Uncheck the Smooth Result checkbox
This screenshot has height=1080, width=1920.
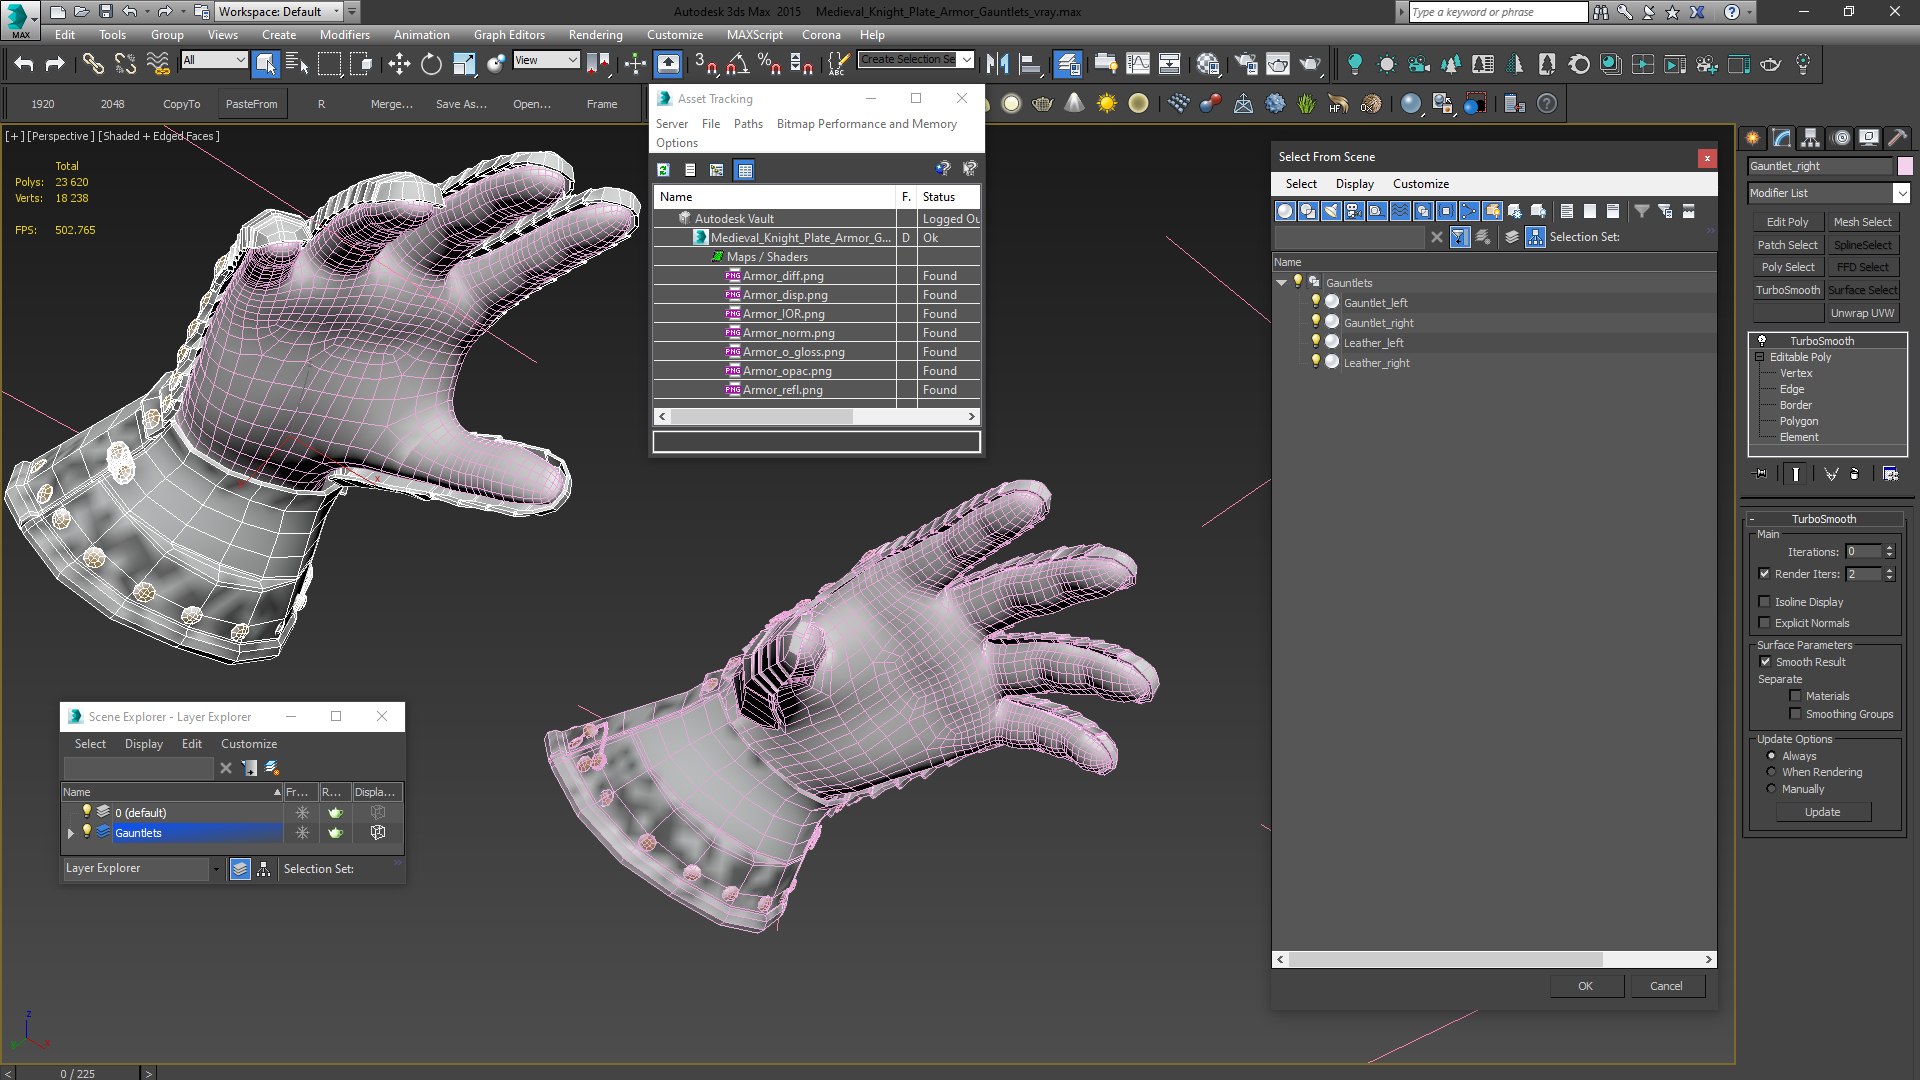coord(1765,662)
